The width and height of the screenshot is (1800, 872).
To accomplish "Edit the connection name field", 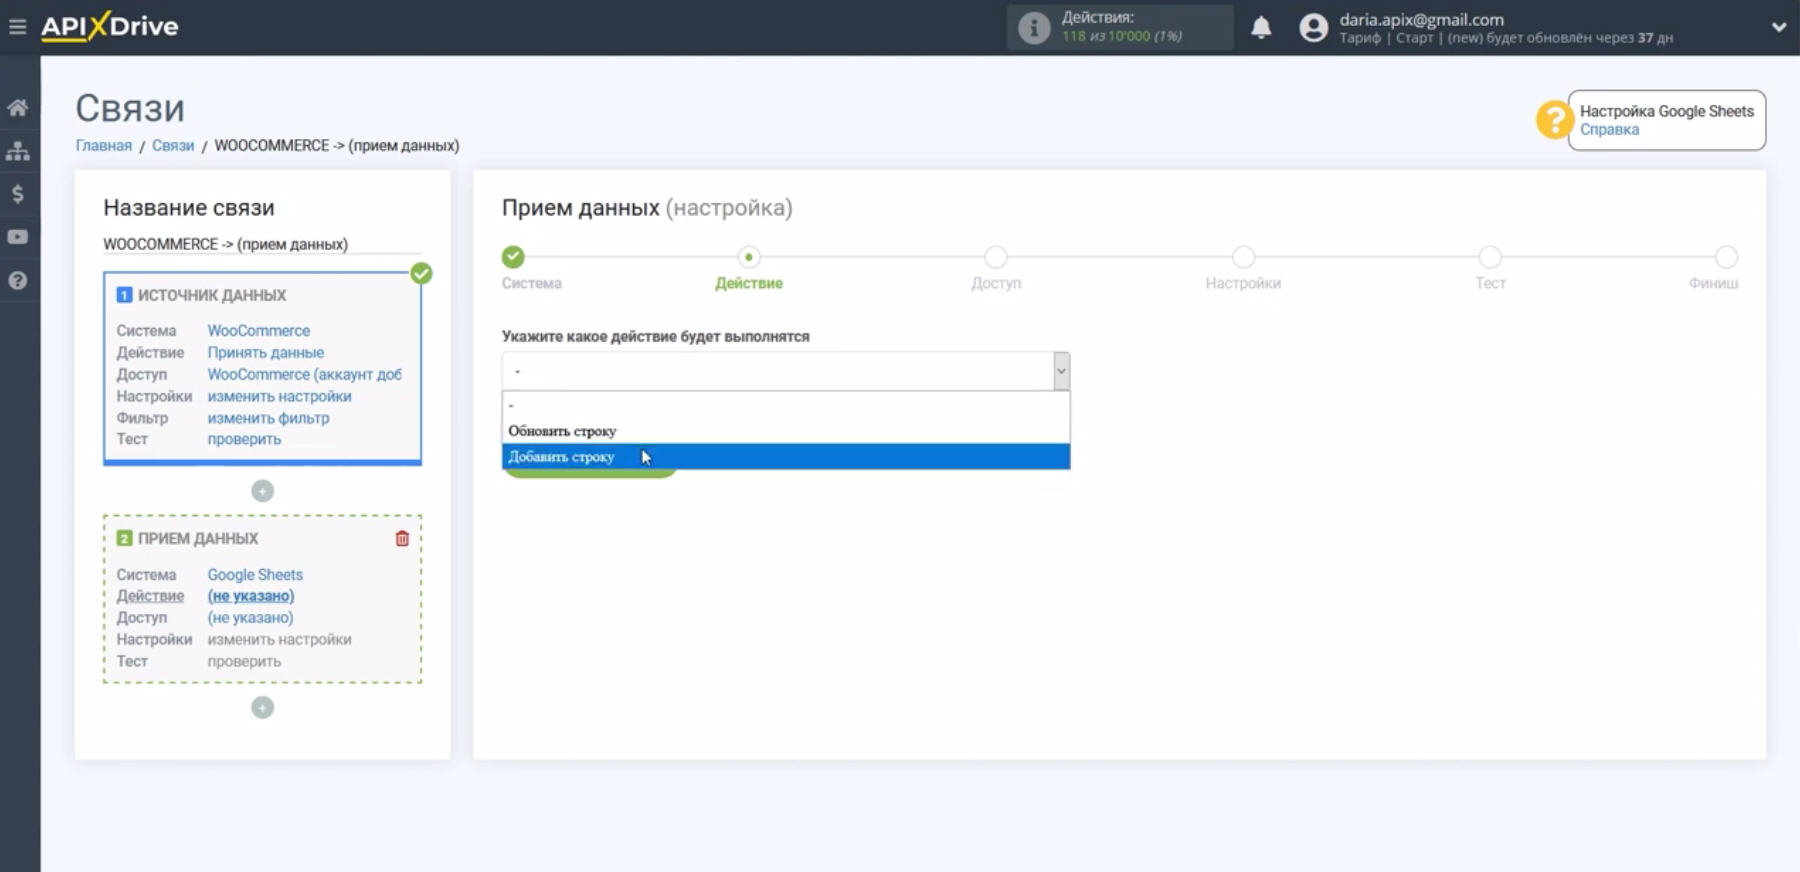I will pyautogui.click(x=262, y=244).
